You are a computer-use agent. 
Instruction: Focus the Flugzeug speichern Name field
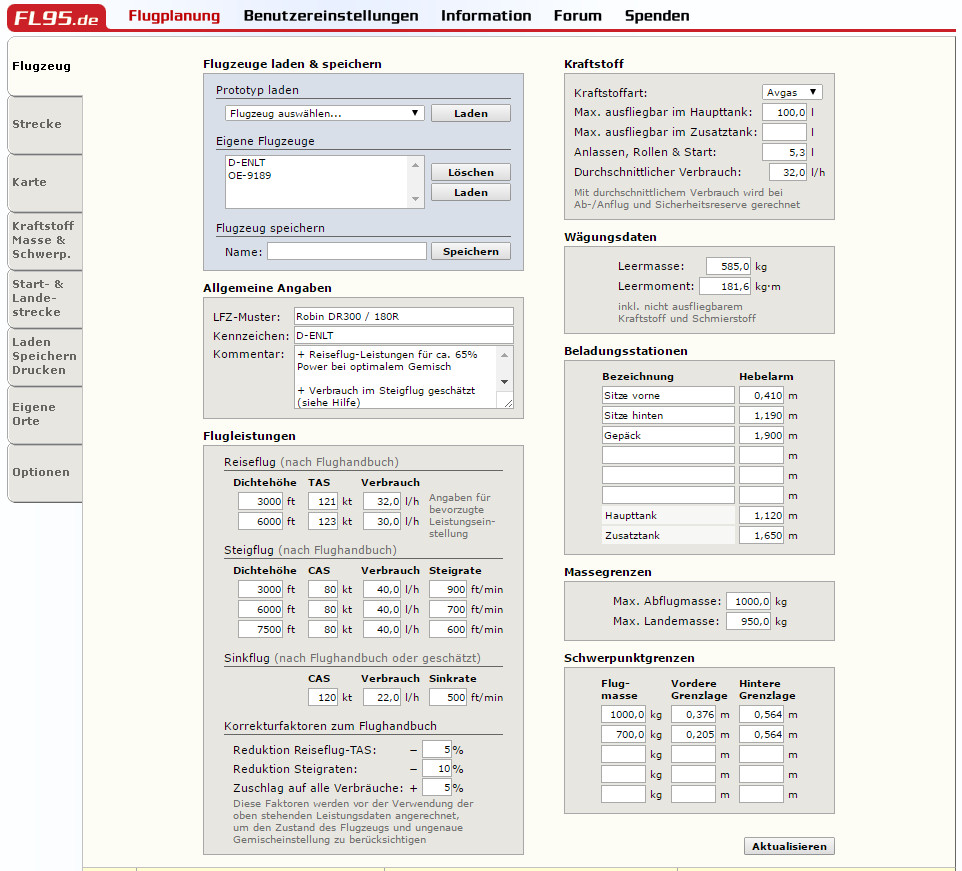coord(346,252)
